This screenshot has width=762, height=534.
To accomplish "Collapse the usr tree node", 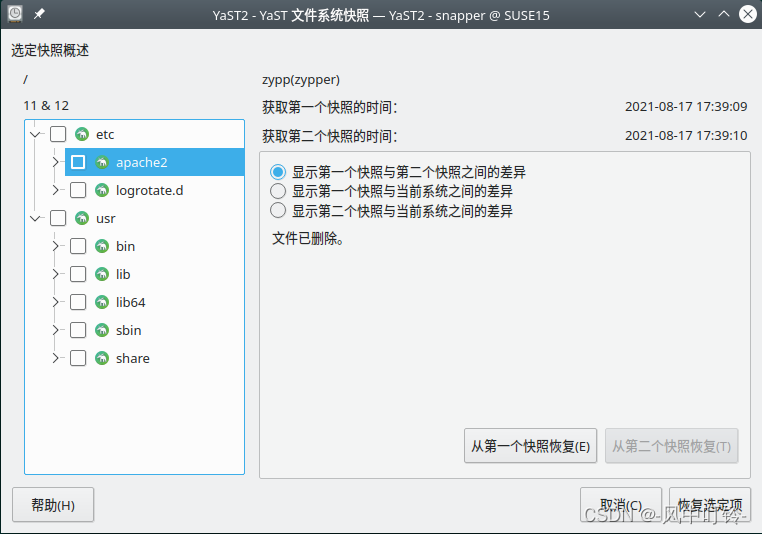I will pyautogui.click(x=35, y=218).
